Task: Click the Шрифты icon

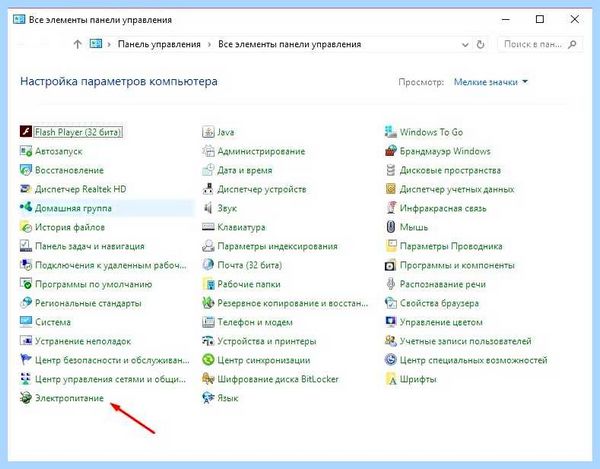Action: point(391,379)
